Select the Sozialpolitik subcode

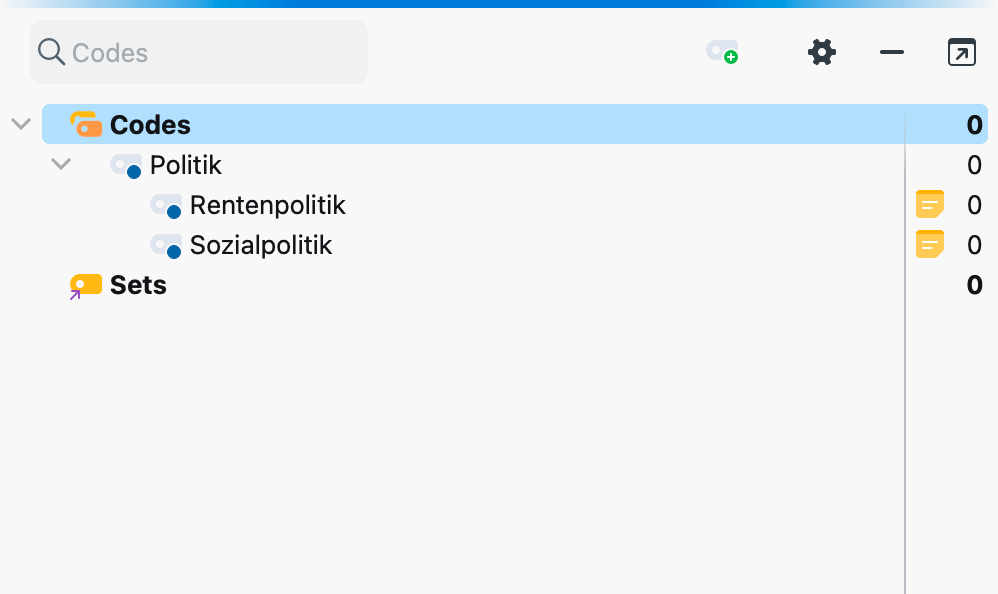pyautogui.click(x=261, y=245)
